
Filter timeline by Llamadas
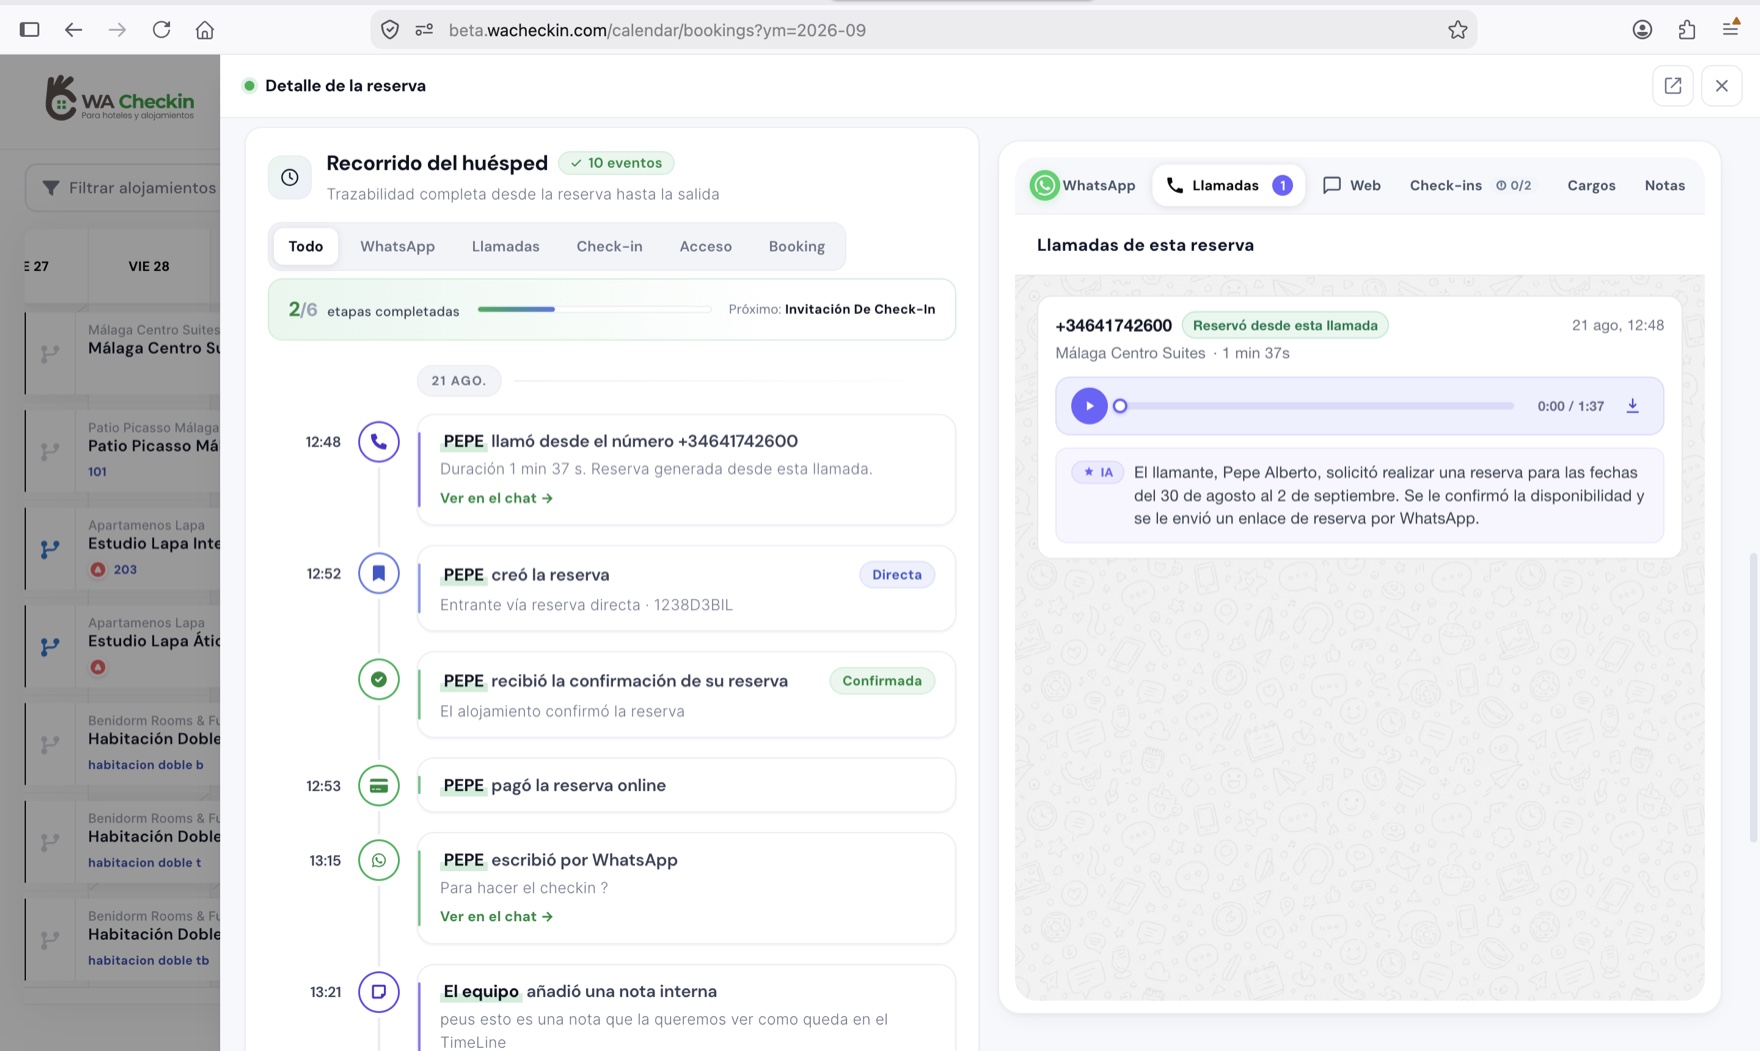pos(505,246)
